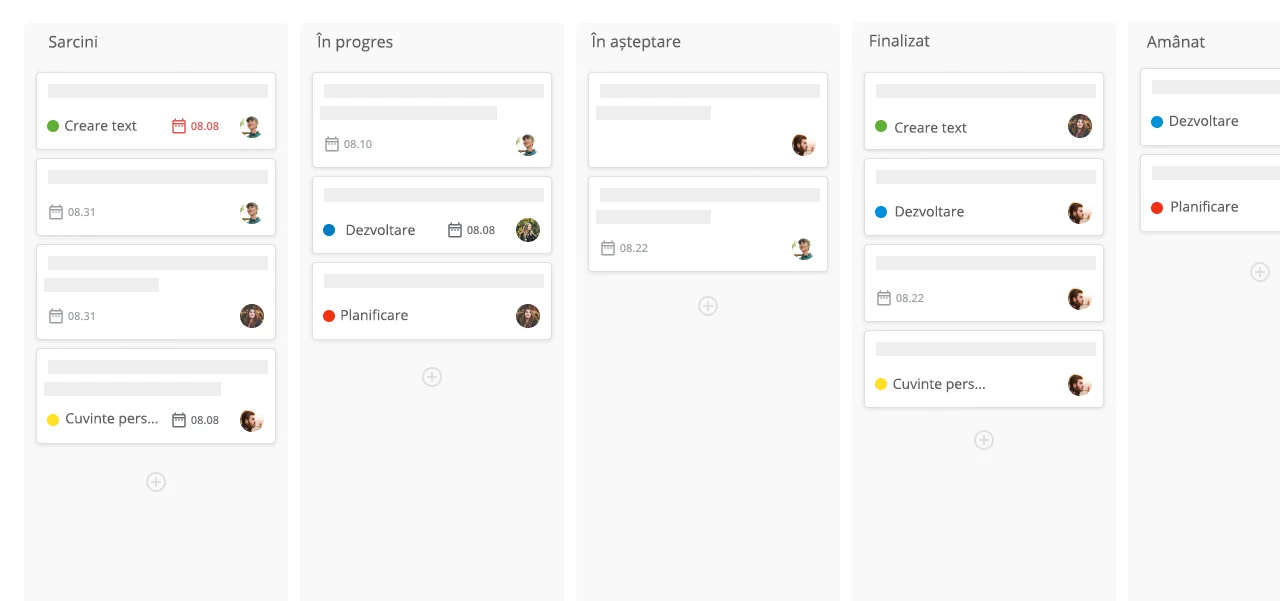This screenshot has height=601, width=1280.
Task: Click the avatar on the Finalizat Creare text card
Action: pos(1080,126)
